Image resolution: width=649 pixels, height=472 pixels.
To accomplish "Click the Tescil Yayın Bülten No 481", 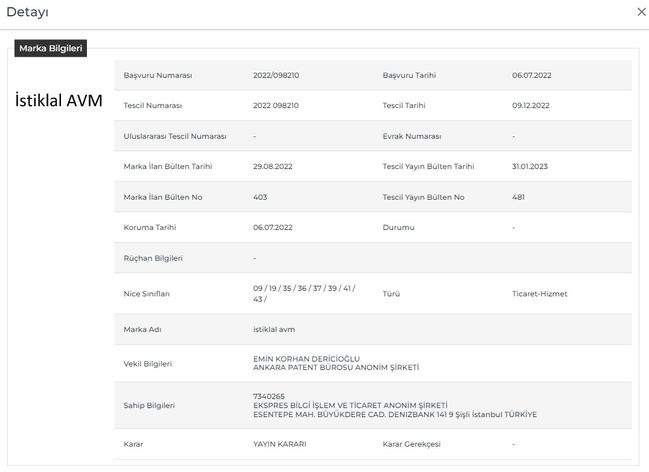I will point(518,197).
